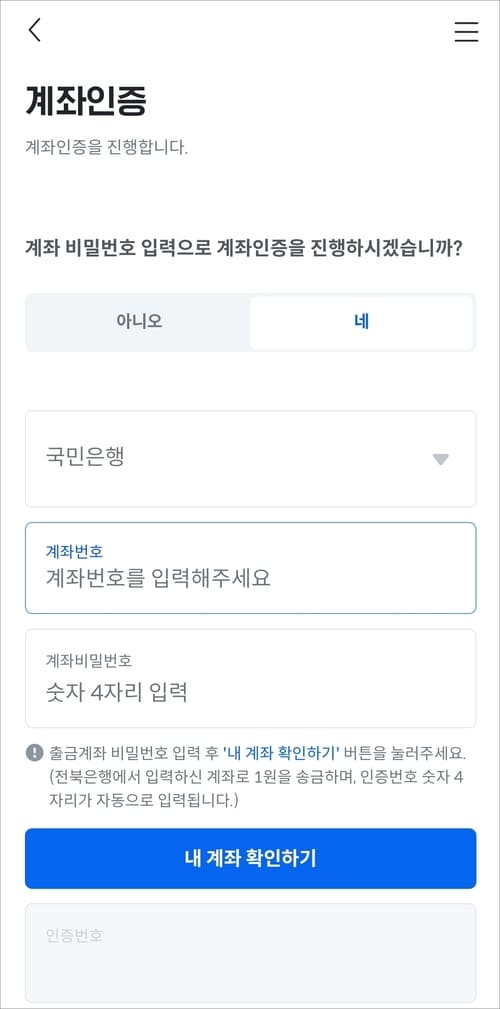This screenshot has width=500, height=1009.
Task: Click the 계좌인증을 진행합니다. subtitle
Action: 106,147
